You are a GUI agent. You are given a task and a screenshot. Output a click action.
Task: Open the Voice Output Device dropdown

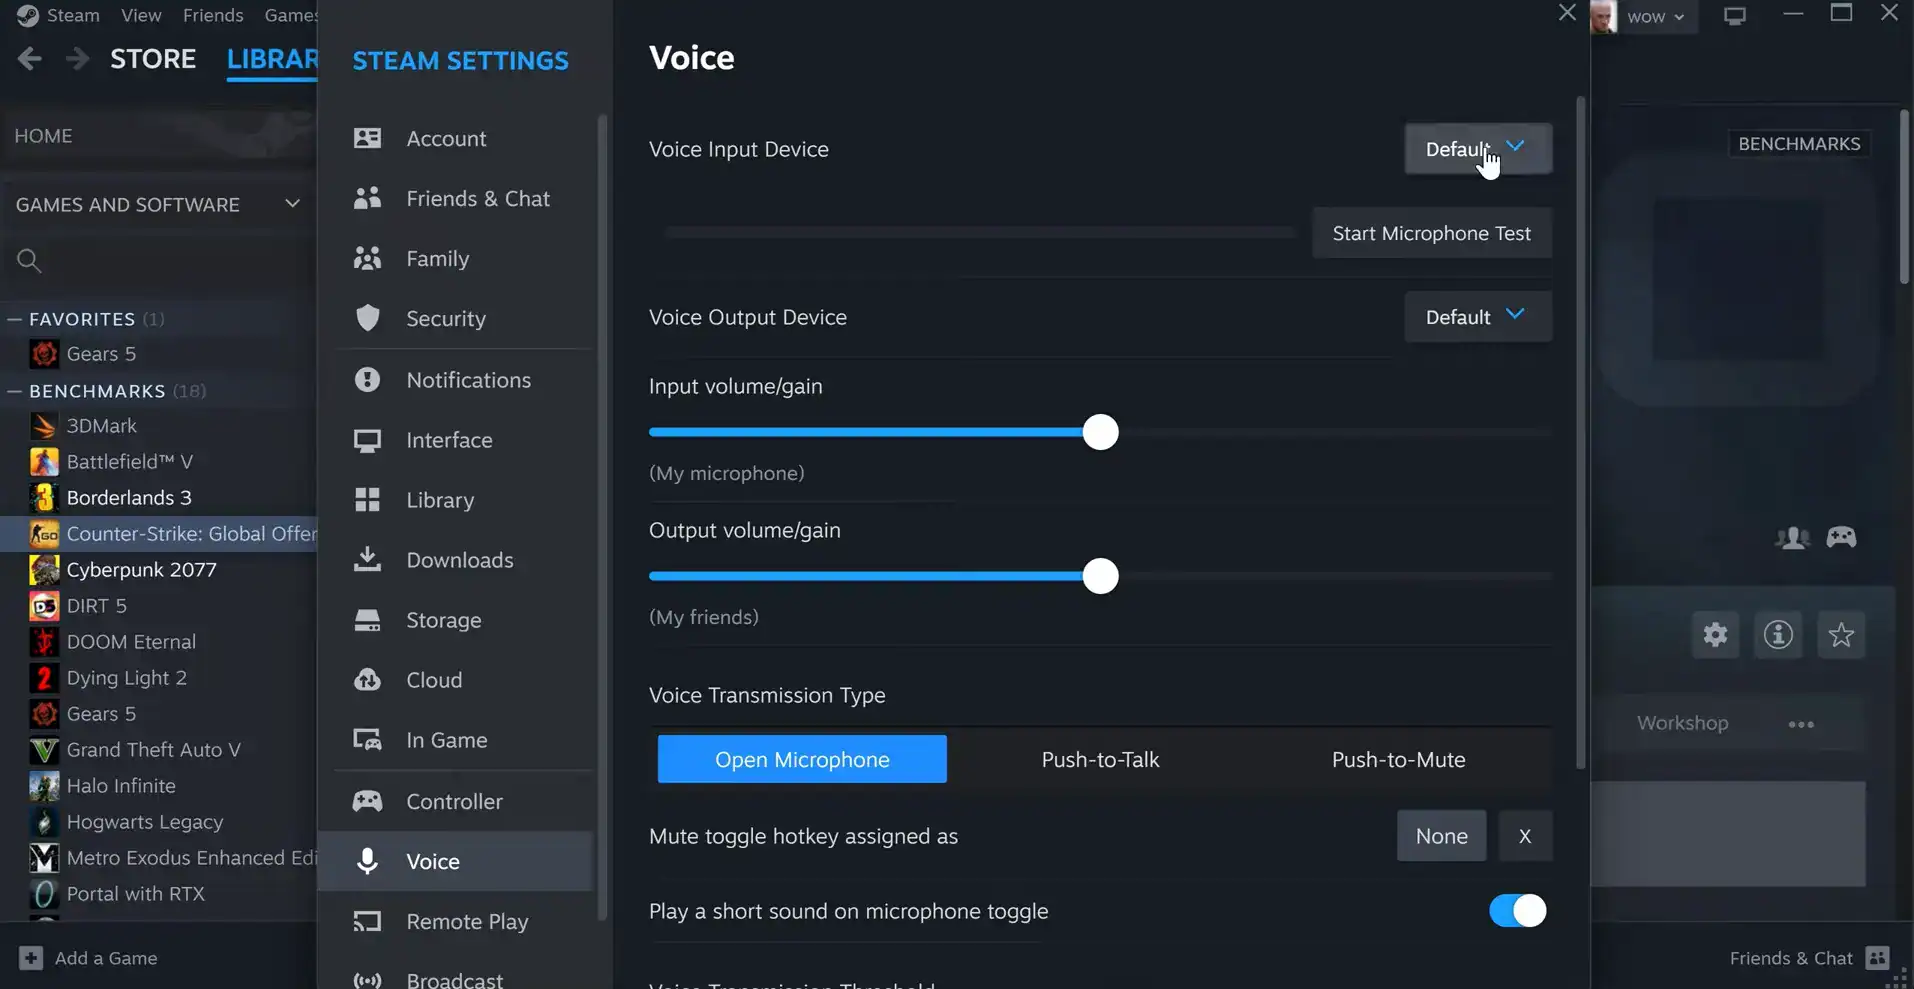pyautogui.click(x=1478, y=317)
